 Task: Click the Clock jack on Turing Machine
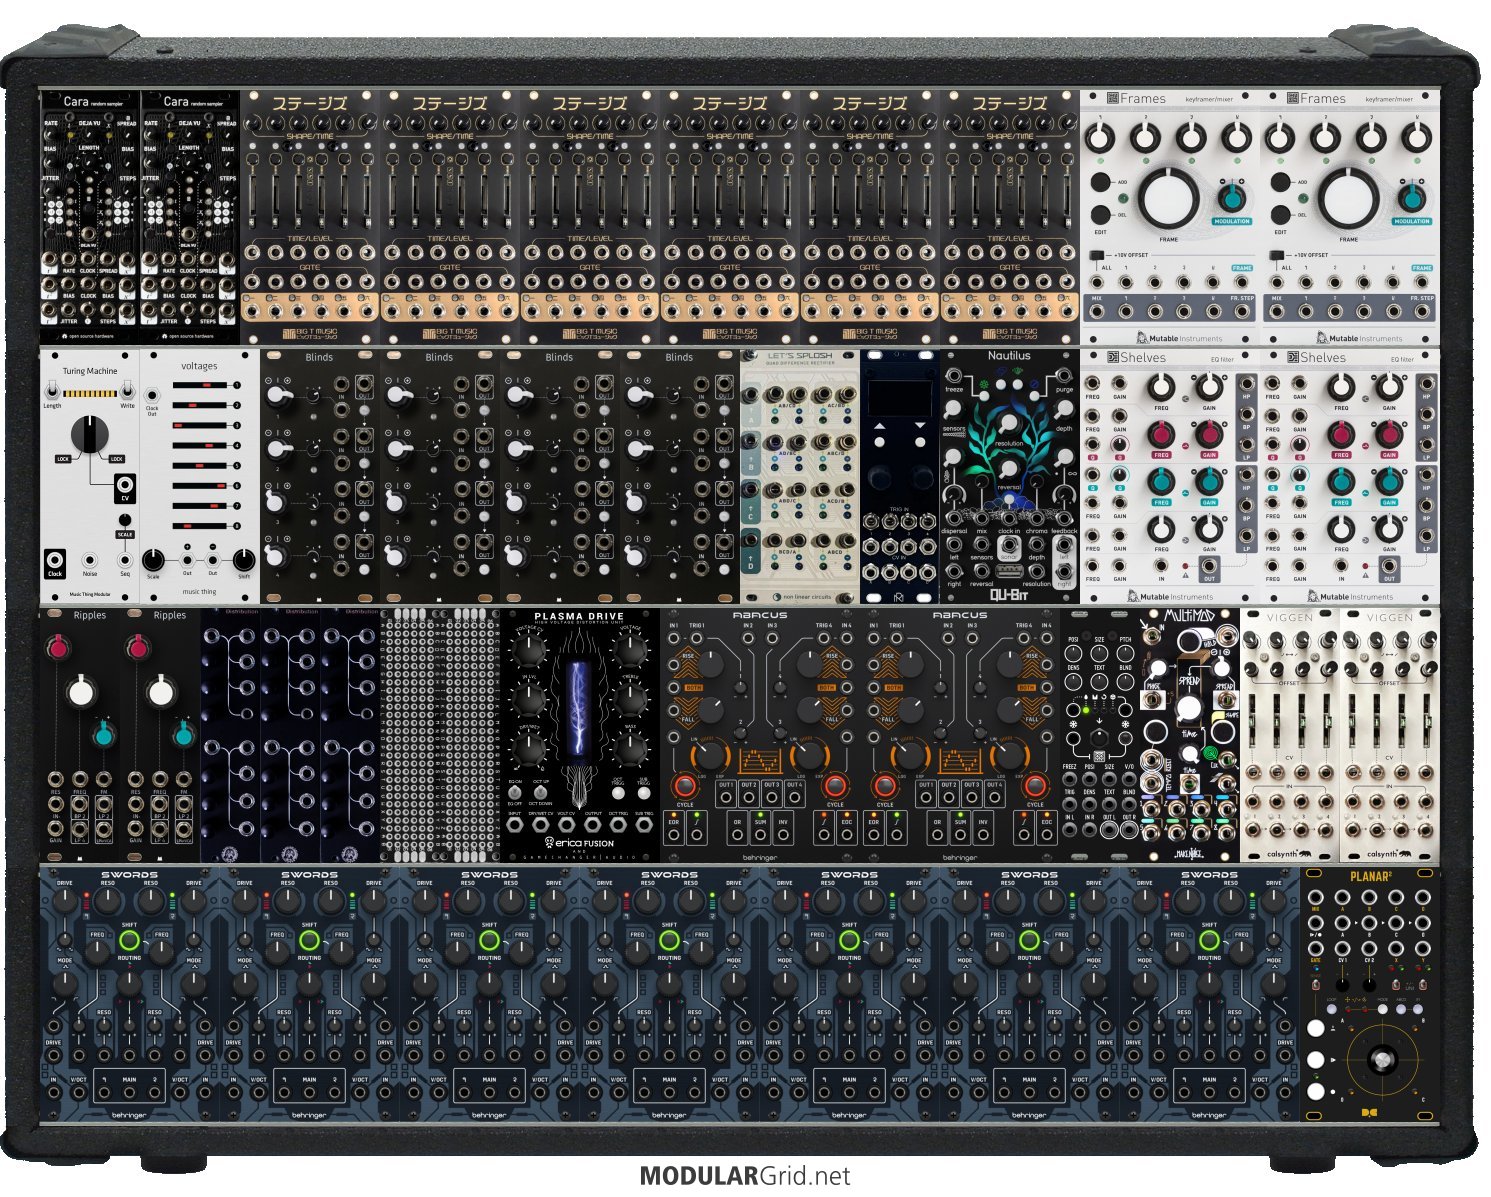[55, 561]
